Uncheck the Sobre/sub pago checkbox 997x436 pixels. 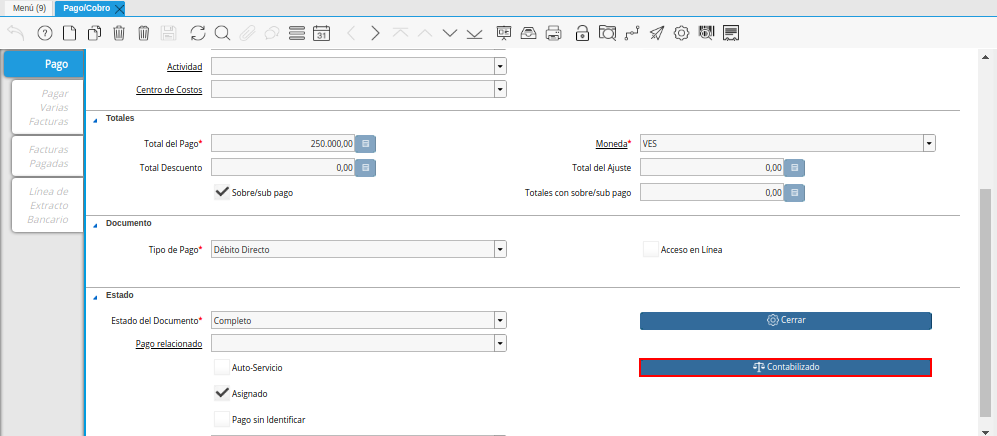click(223, 192)
